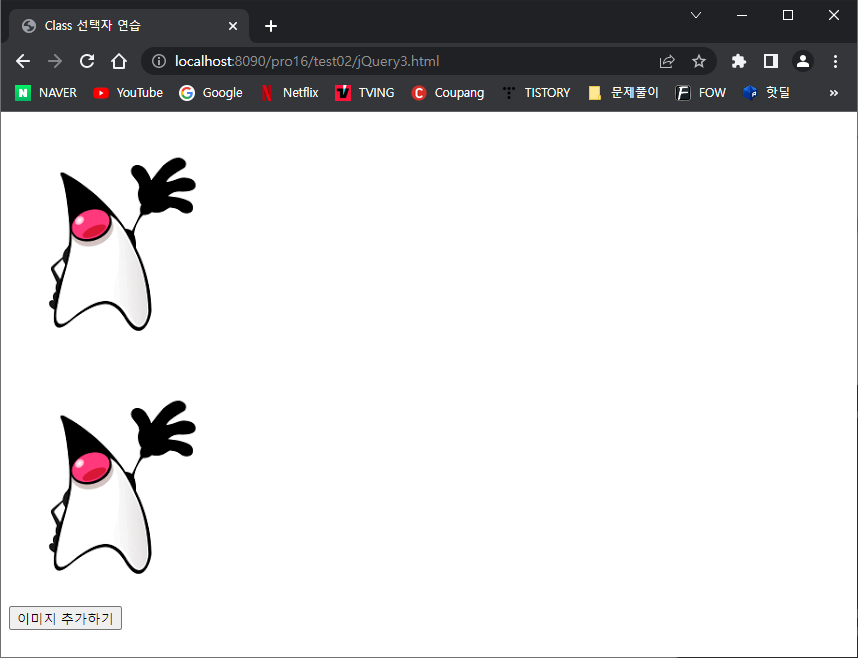Go back with the browser back arrow

coord(23,61)
